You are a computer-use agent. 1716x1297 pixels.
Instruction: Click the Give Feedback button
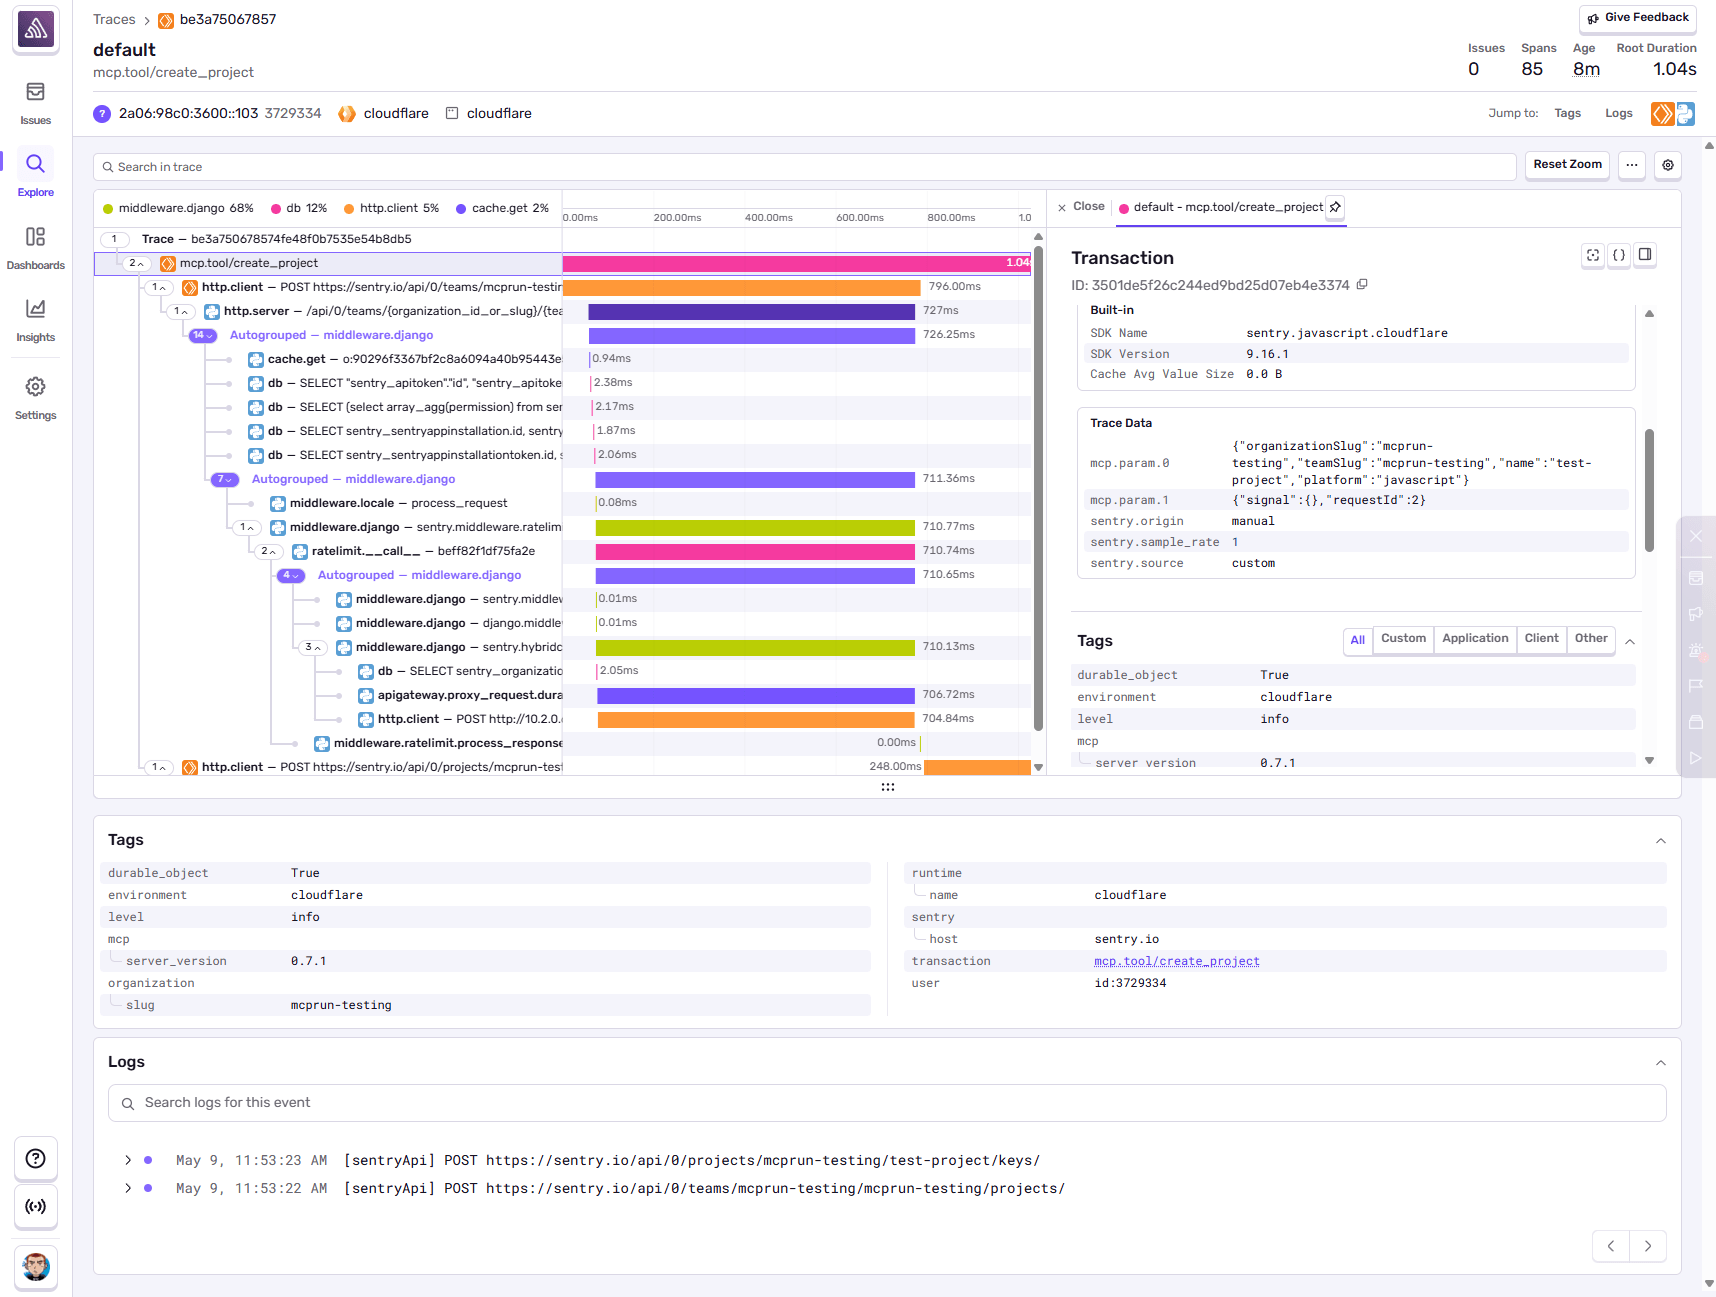coord(1637,17)
